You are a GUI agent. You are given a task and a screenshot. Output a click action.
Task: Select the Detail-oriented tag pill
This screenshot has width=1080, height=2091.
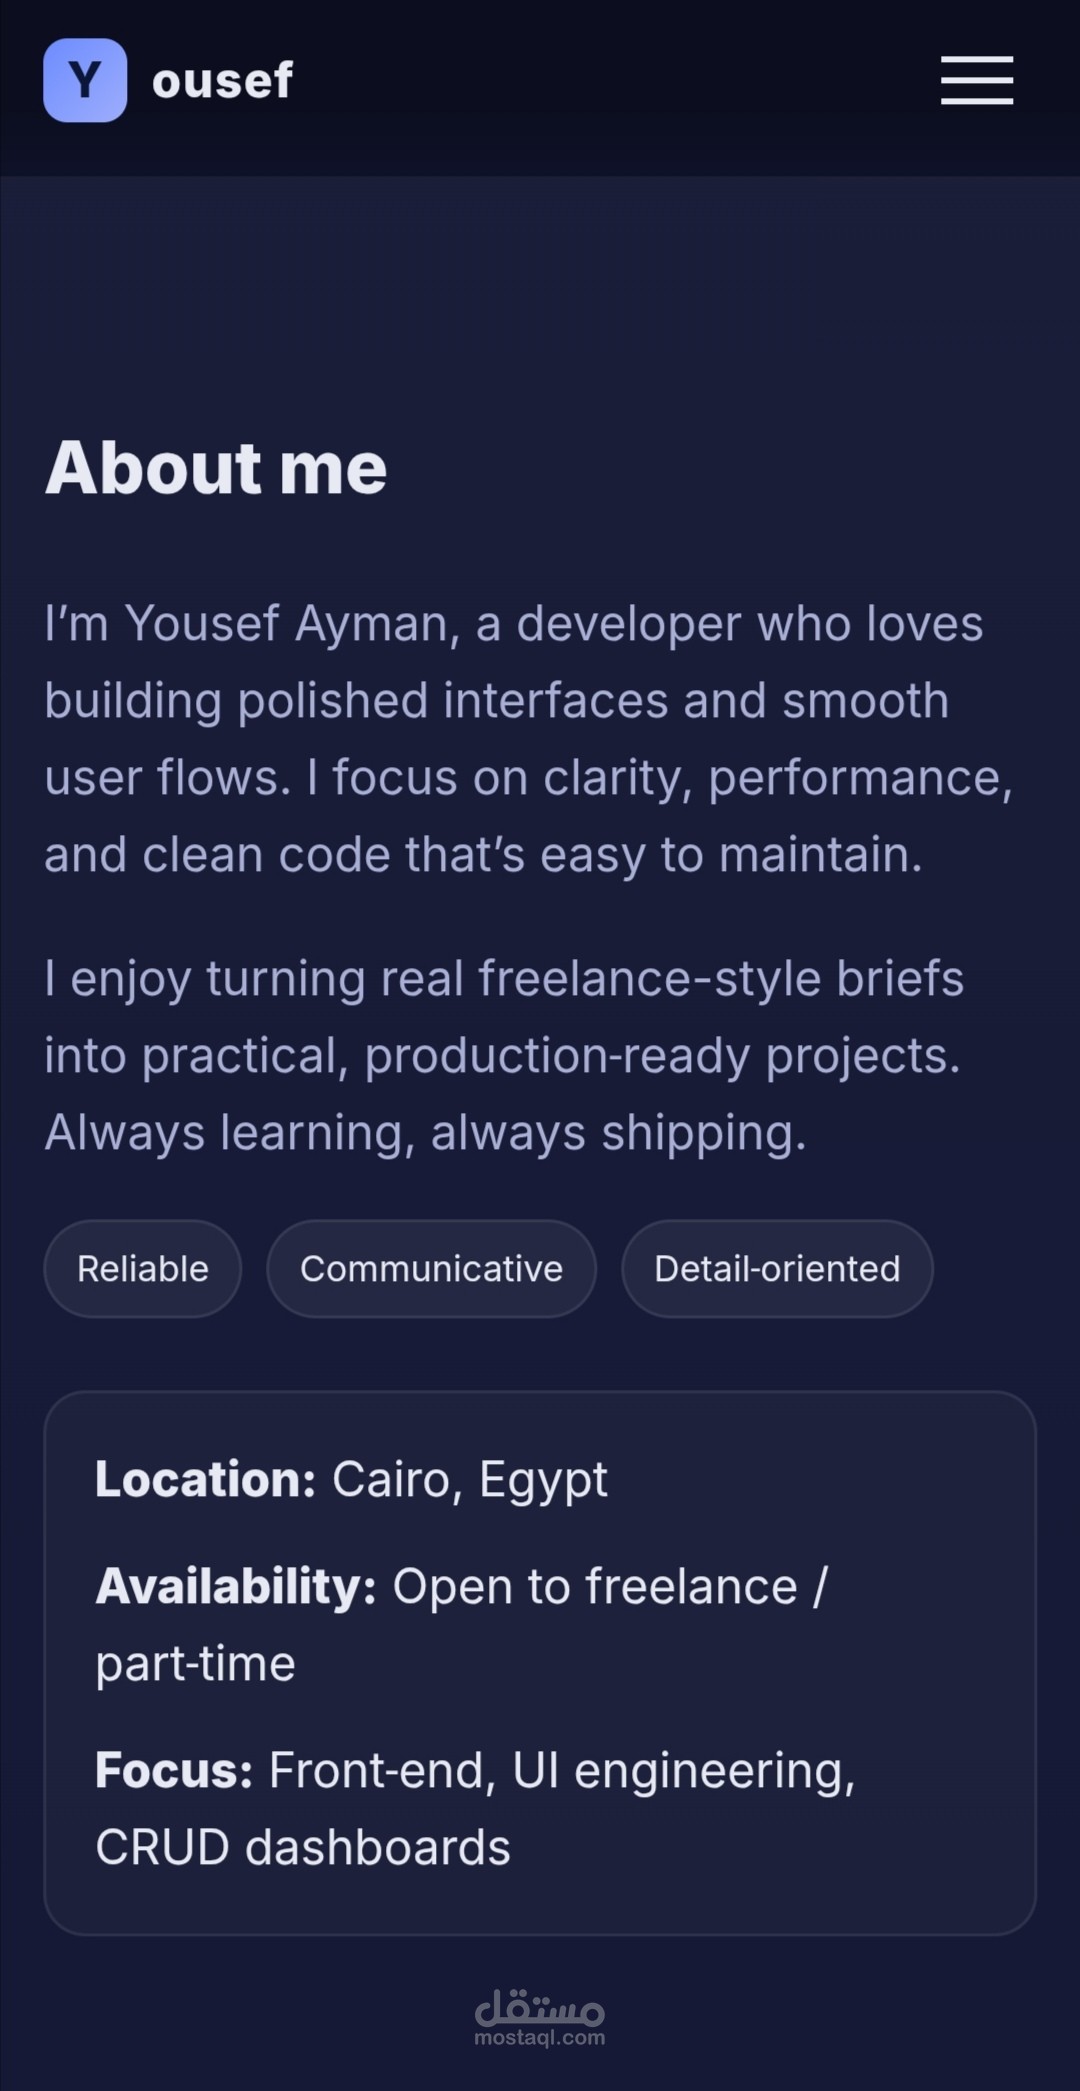(x=777, y=1268)
